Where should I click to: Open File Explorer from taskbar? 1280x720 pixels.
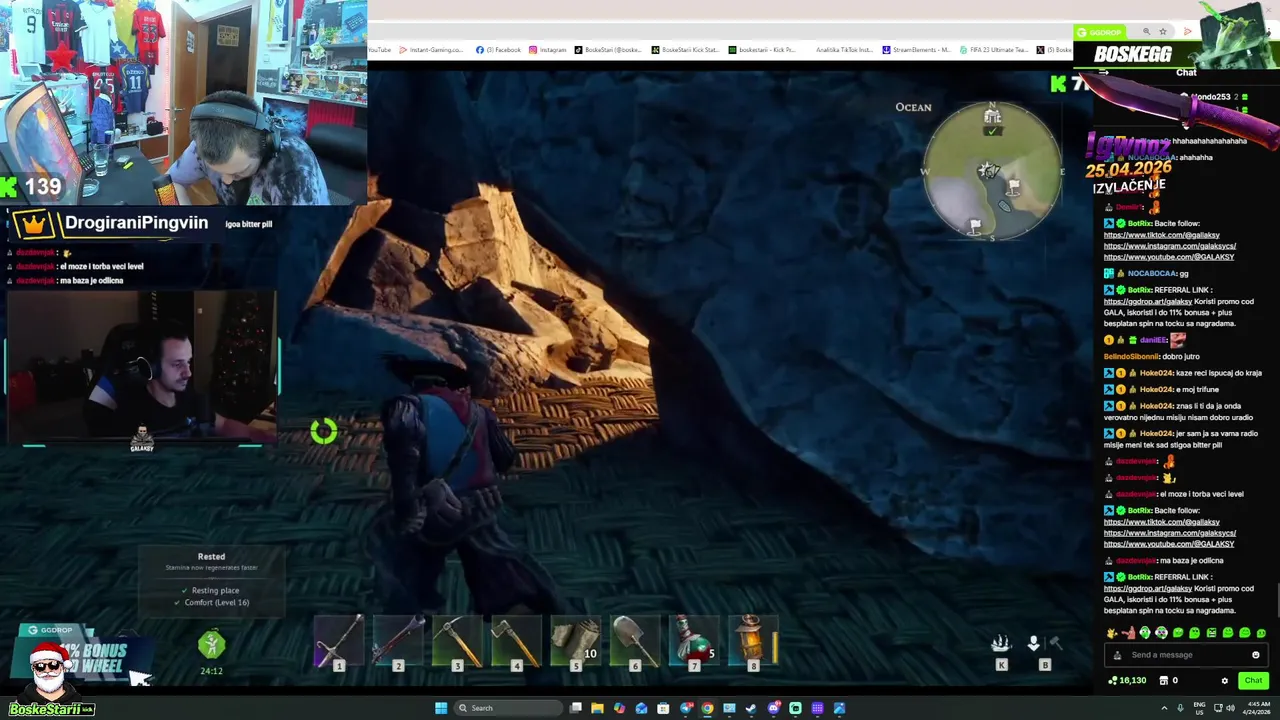click(597, 708)
